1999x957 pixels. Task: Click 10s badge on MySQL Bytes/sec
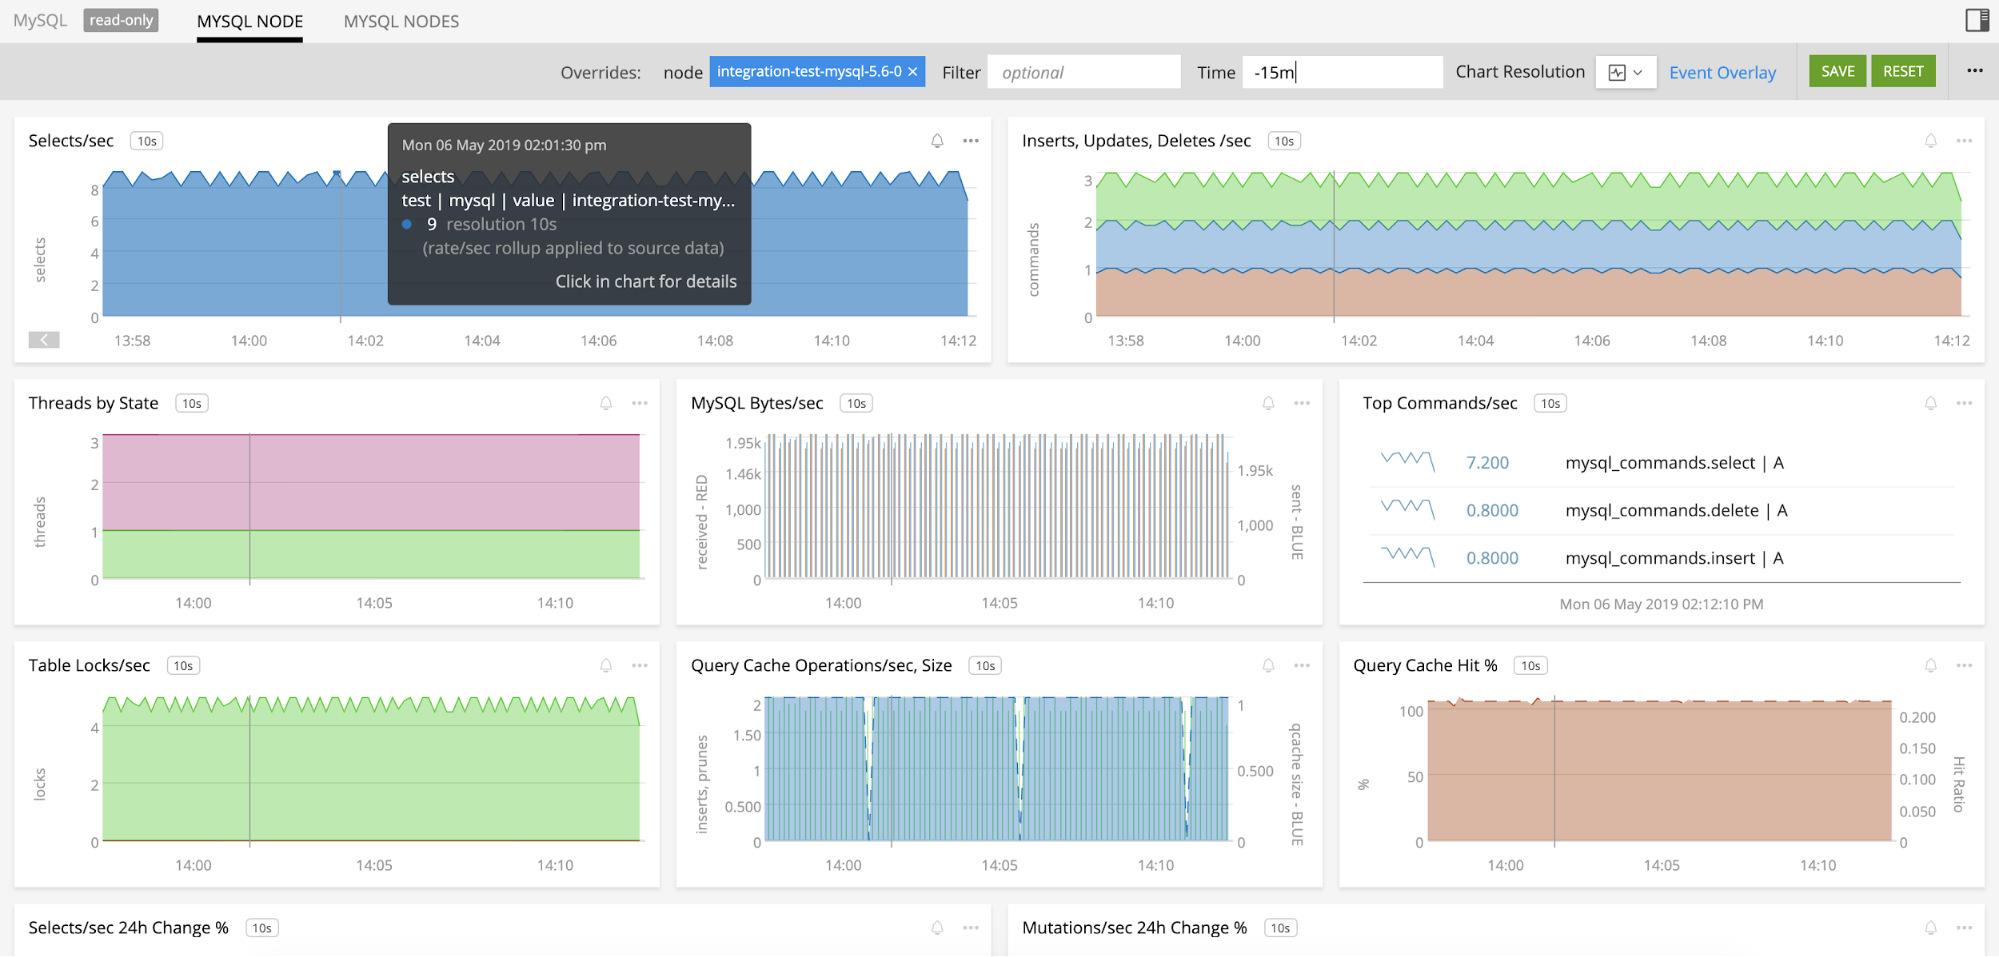[856, 403]
